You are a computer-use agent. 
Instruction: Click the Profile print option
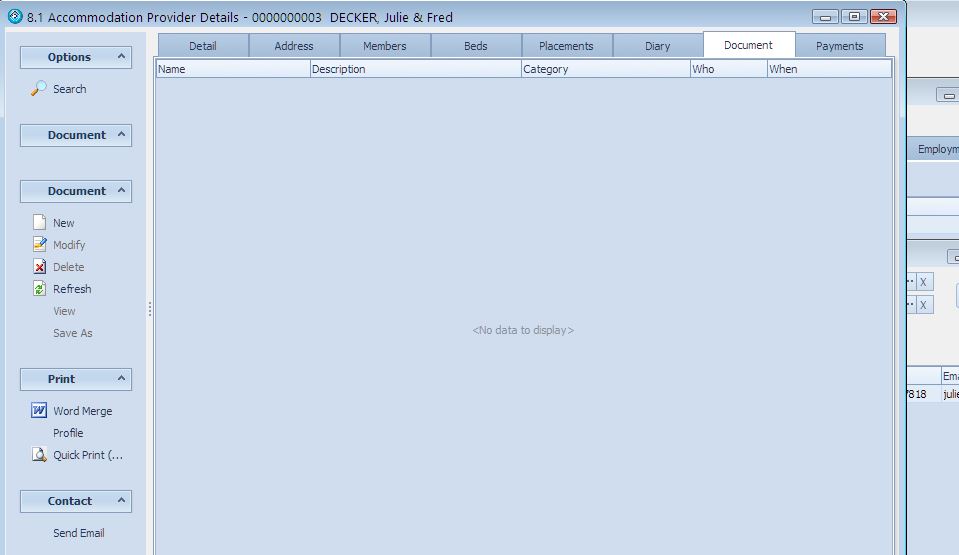(68, 433)
